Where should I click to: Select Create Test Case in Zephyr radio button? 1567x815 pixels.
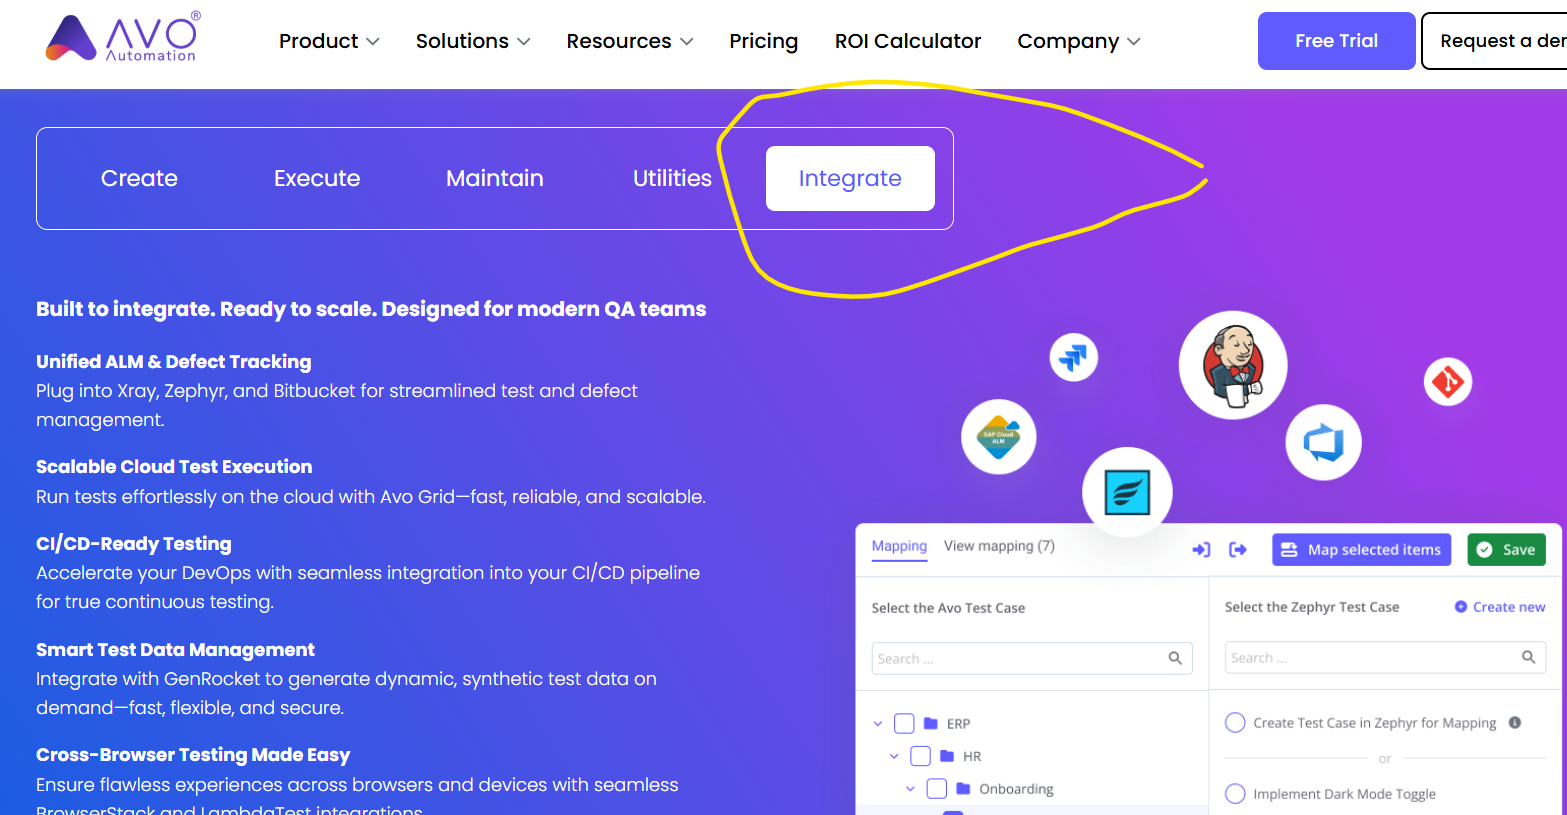click(1235, 723)
